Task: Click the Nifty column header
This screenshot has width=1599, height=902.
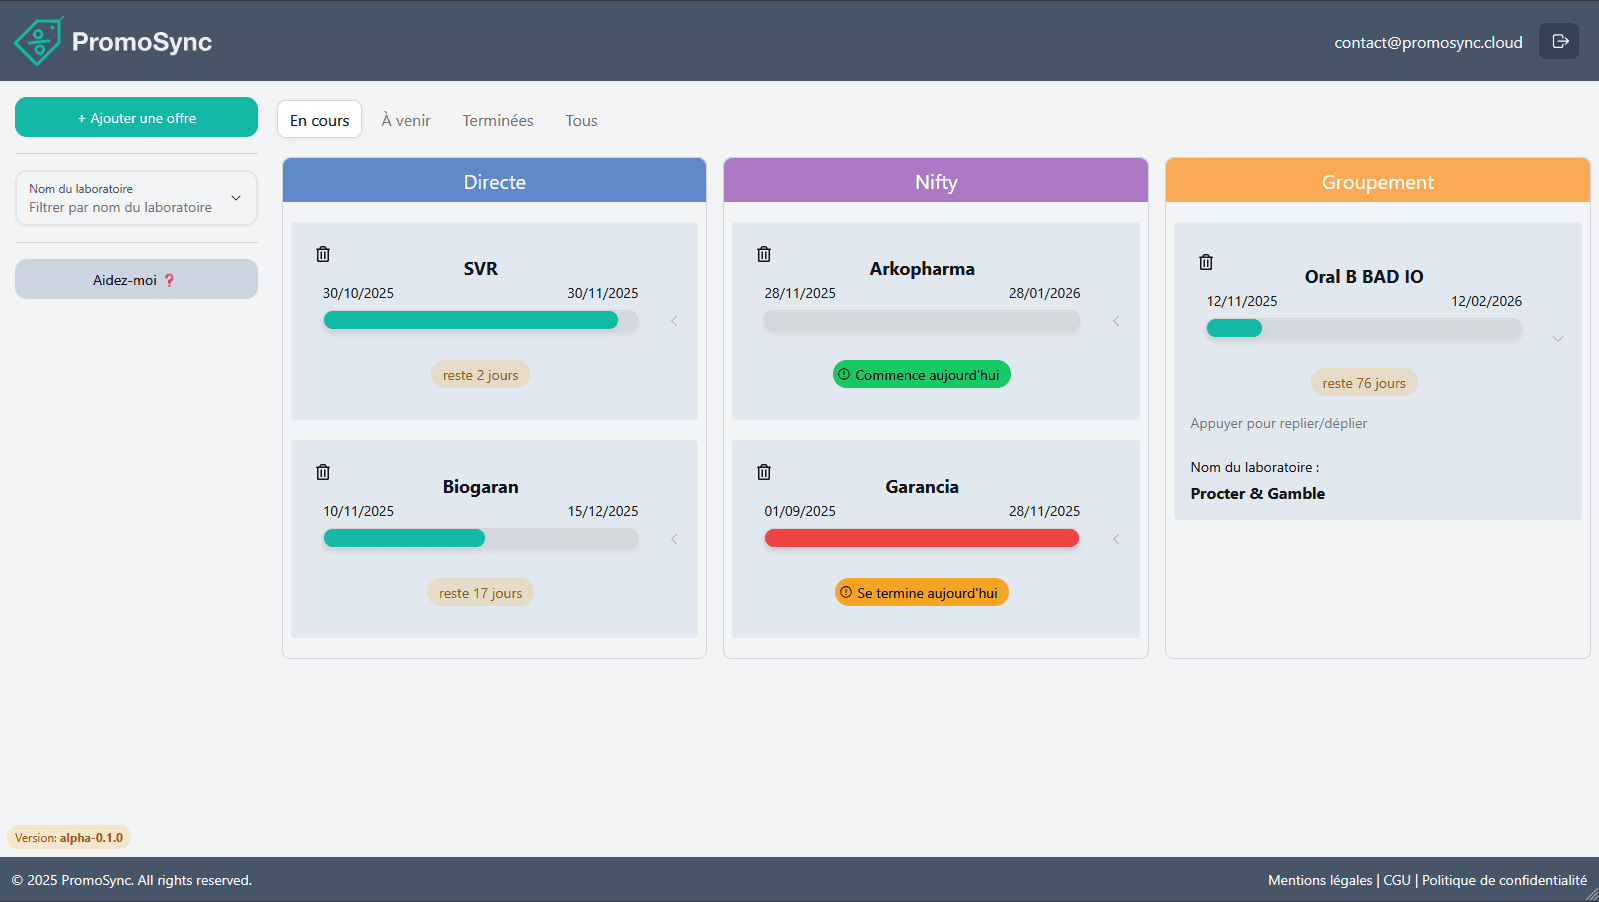Action: (936, 181)
